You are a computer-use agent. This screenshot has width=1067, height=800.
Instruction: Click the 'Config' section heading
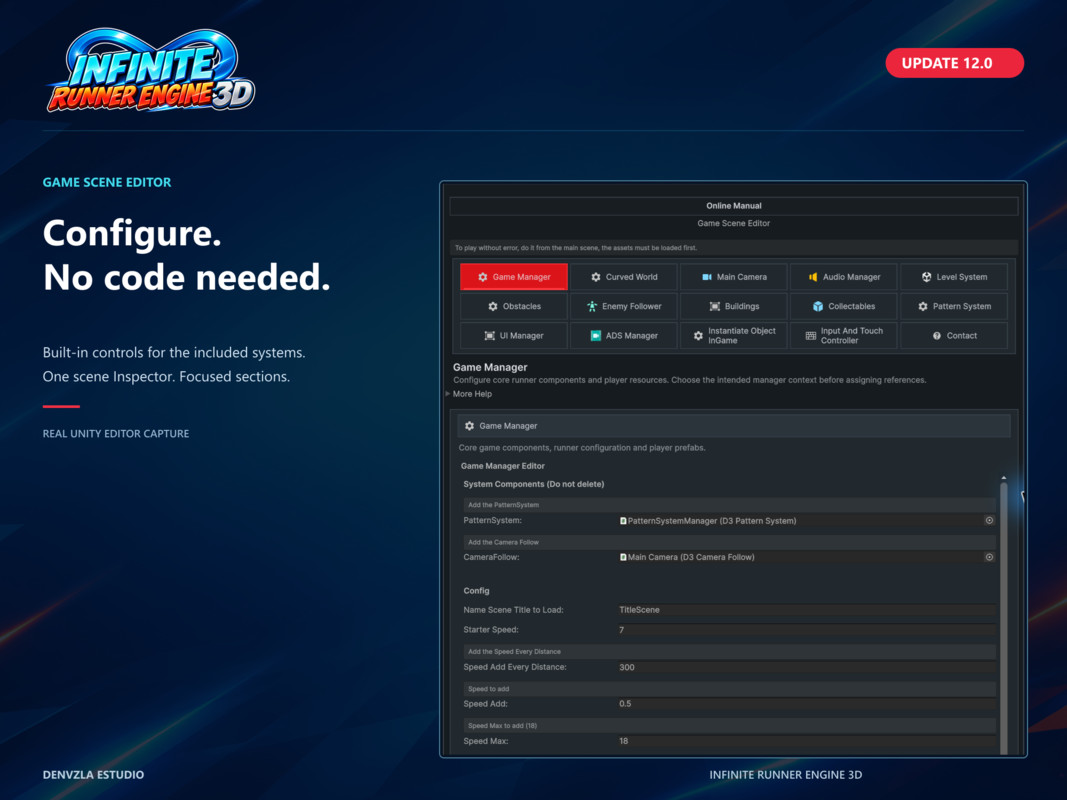click(x=476, y=590)
